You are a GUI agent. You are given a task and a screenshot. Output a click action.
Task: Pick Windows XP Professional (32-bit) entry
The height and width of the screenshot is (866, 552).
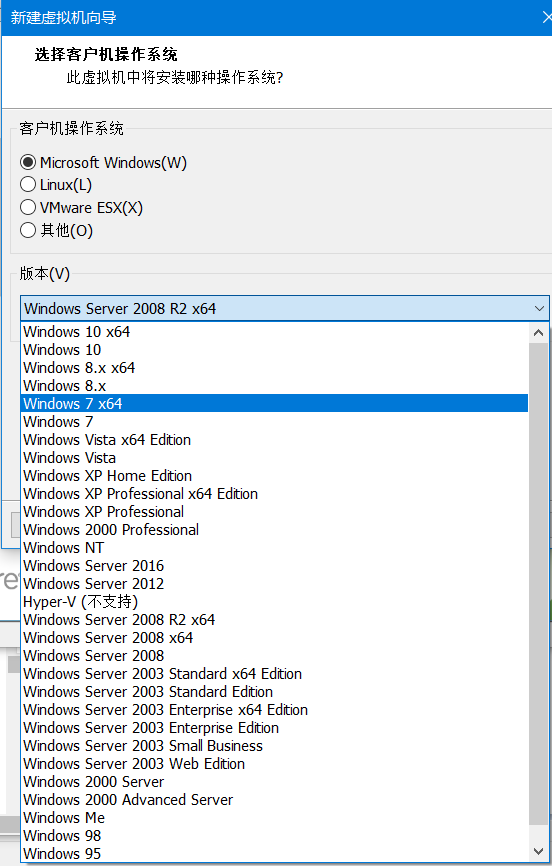(x=275, y=511)
